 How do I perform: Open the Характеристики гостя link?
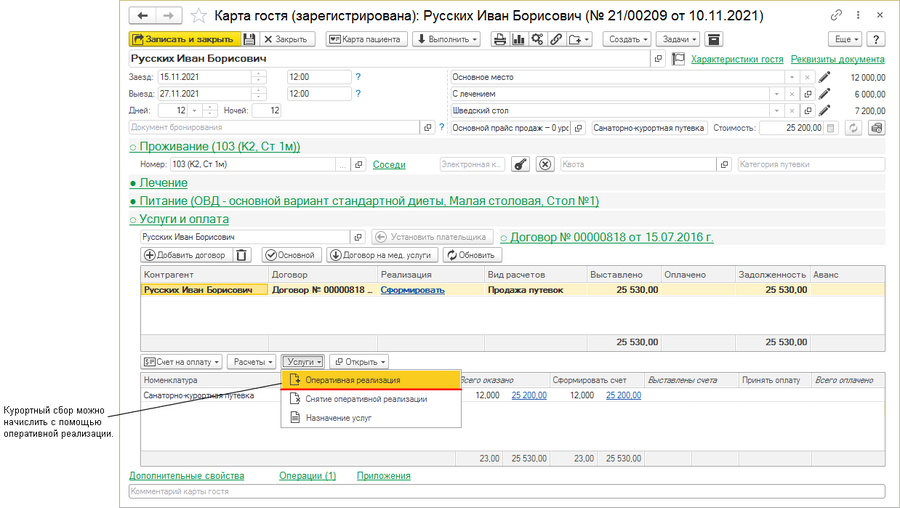737,59
